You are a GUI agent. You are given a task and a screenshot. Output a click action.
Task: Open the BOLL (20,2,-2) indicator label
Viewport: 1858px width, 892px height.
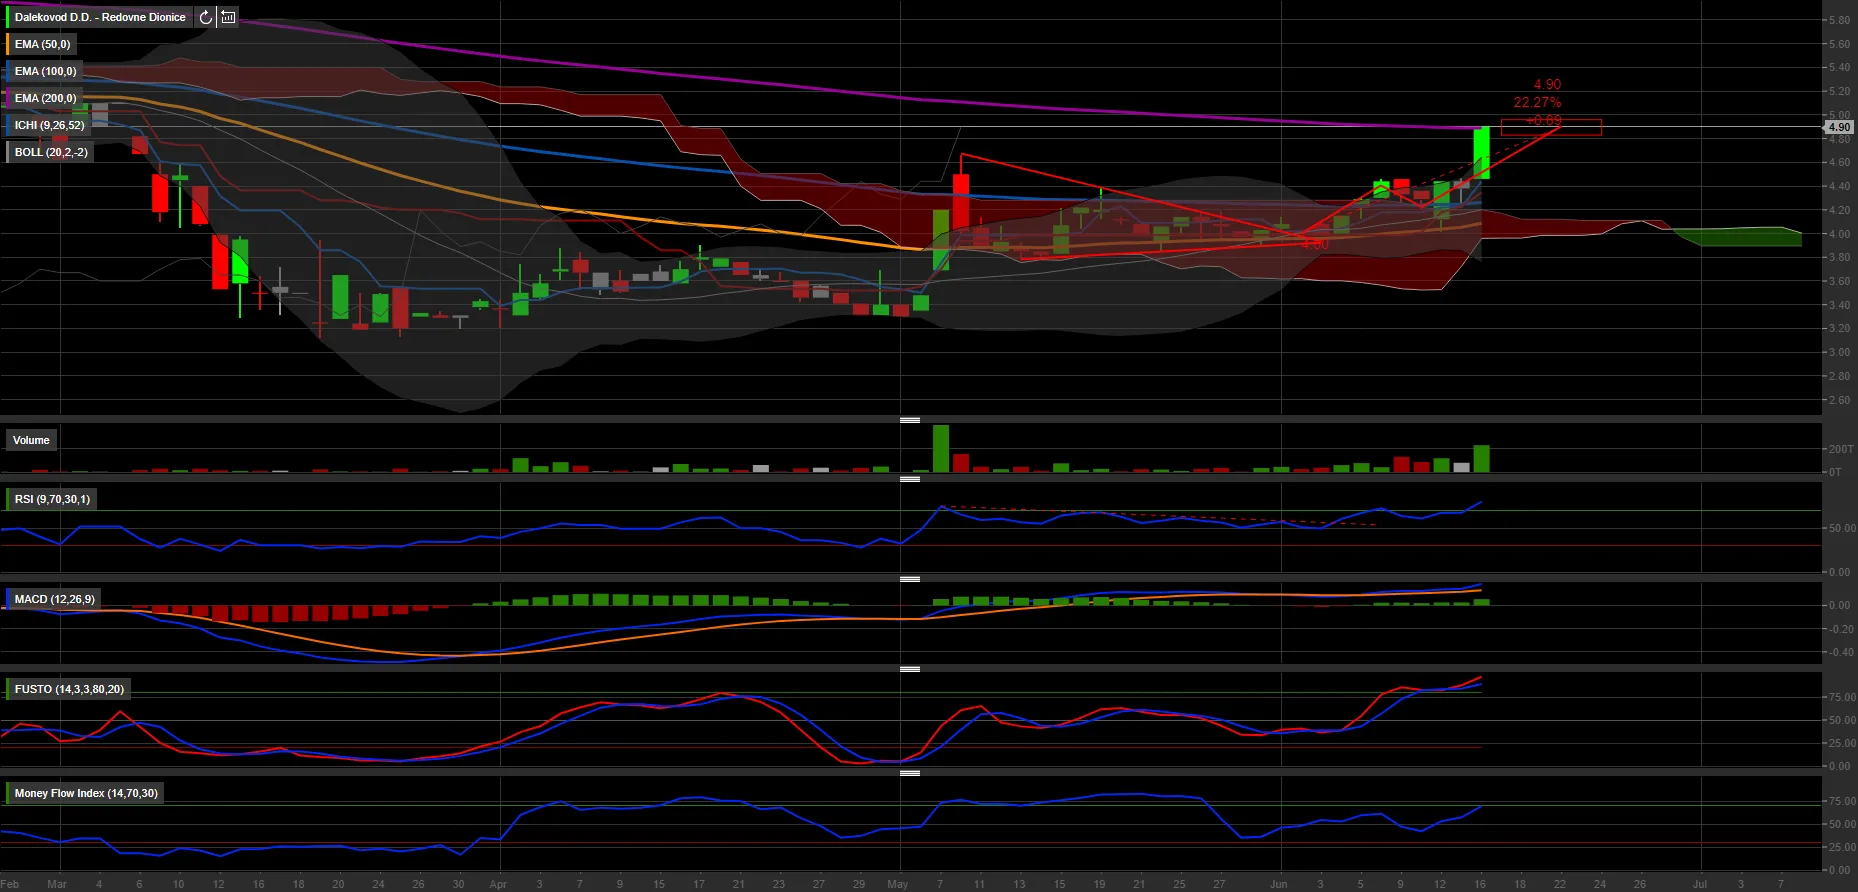[x=51, y=152]
